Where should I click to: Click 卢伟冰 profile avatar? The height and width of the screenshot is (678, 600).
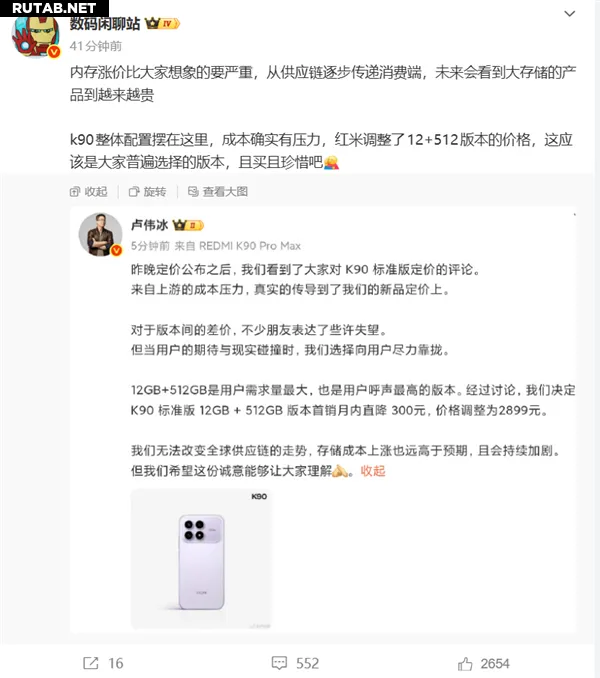pos(101,234)
